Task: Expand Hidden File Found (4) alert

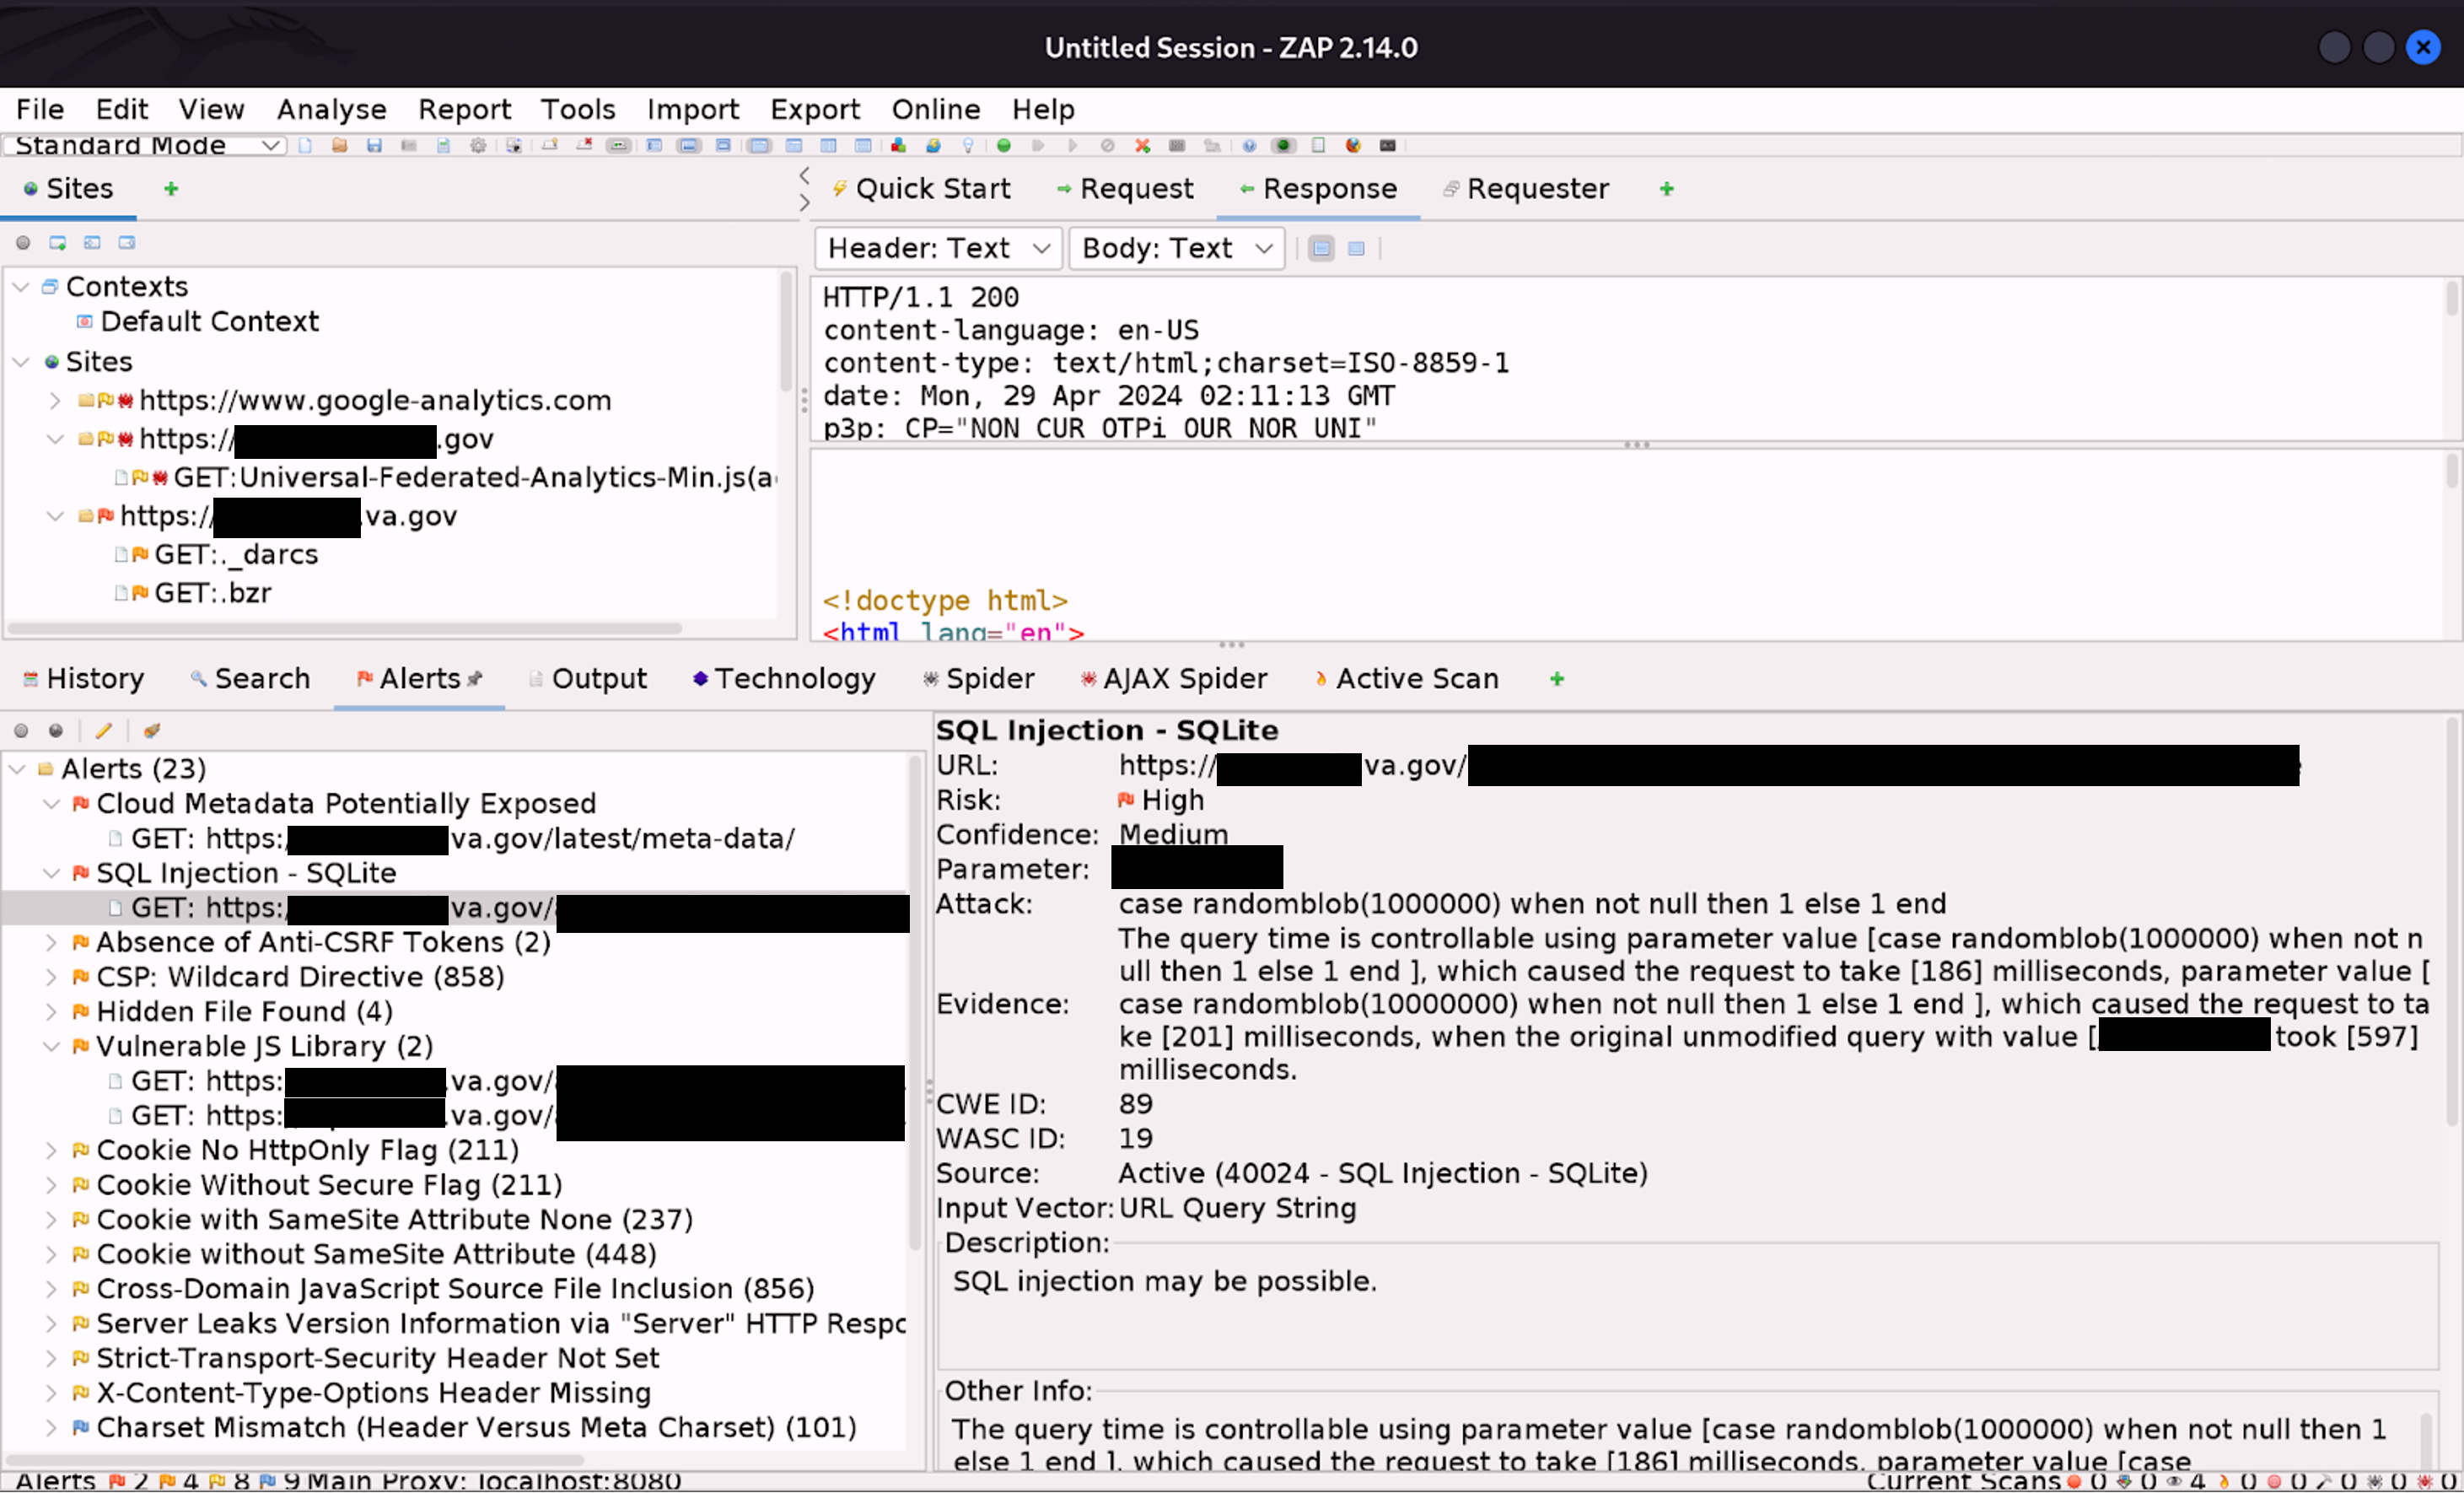Action: coord(52,1012)
